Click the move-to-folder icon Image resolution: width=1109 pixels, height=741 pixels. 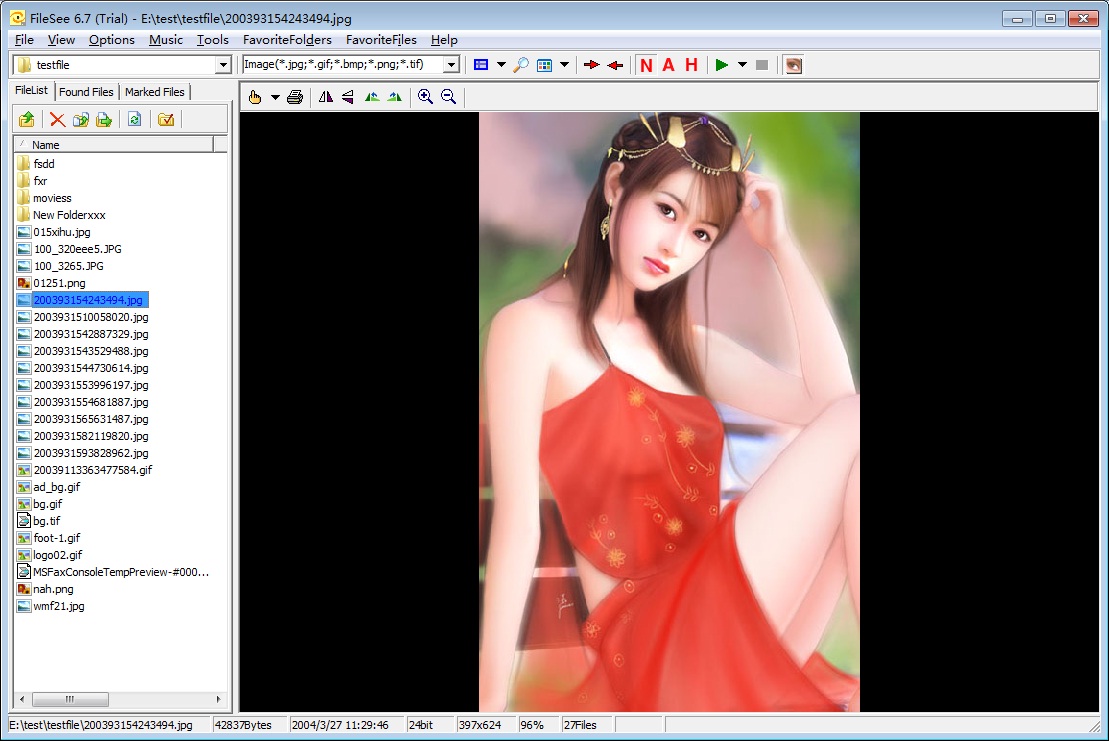click(104, 119)
